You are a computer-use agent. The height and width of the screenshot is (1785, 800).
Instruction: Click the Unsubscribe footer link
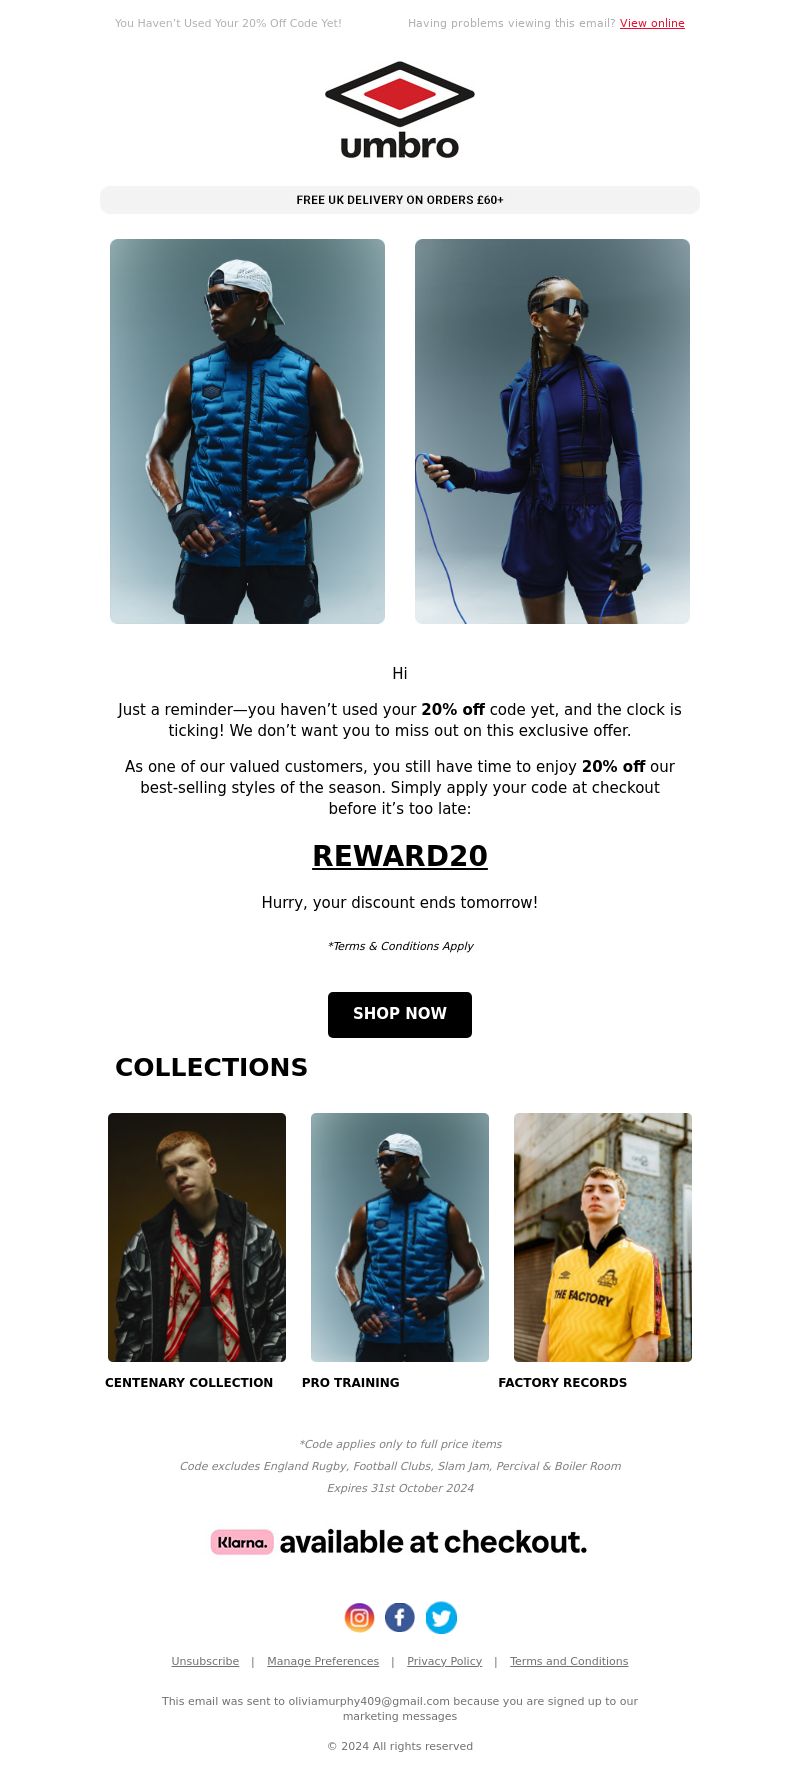click(x=205, y=1661)
